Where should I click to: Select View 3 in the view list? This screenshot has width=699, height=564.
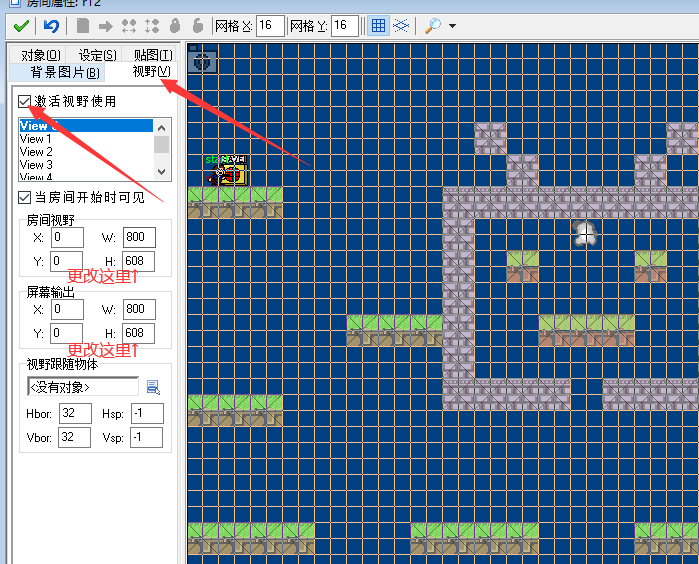[x=86, y=165]
